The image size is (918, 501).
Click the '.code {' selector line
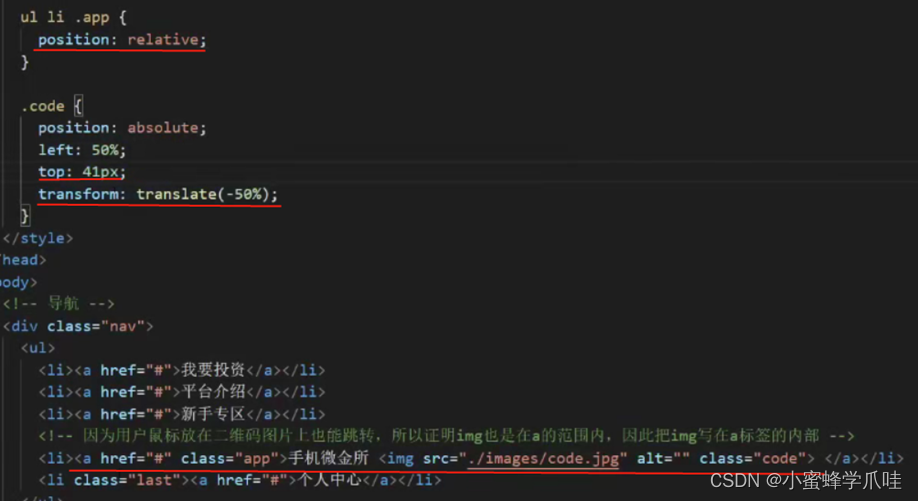click(52, 106)
